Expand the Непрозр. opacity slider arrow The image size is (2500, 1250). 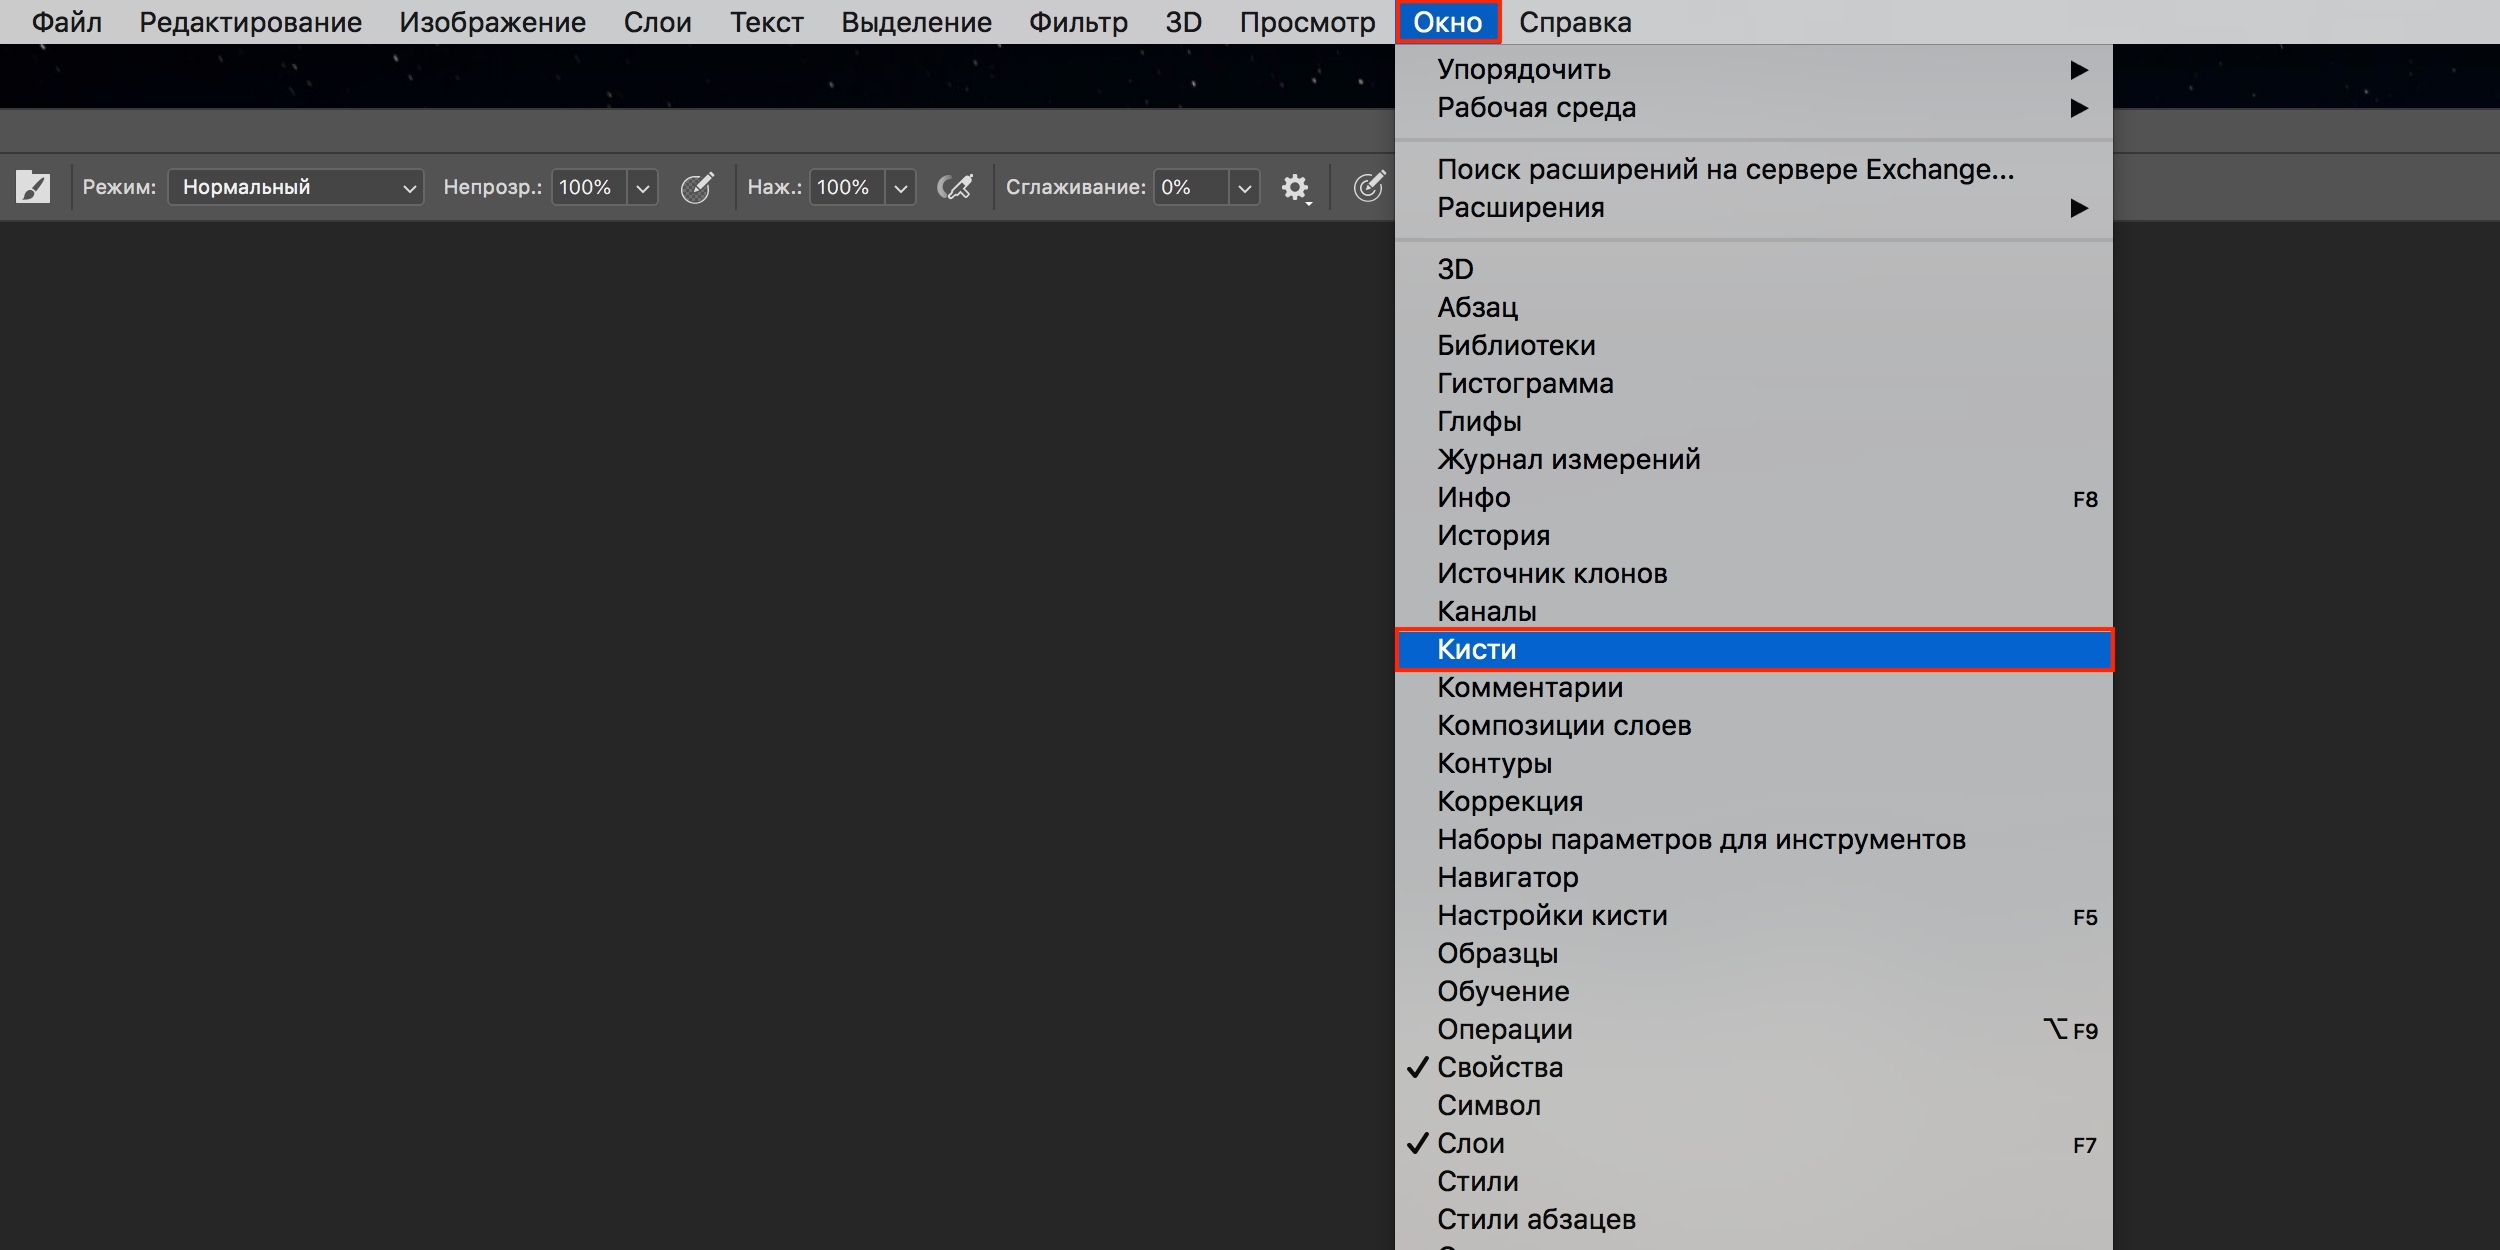click(x=643, y=187)
